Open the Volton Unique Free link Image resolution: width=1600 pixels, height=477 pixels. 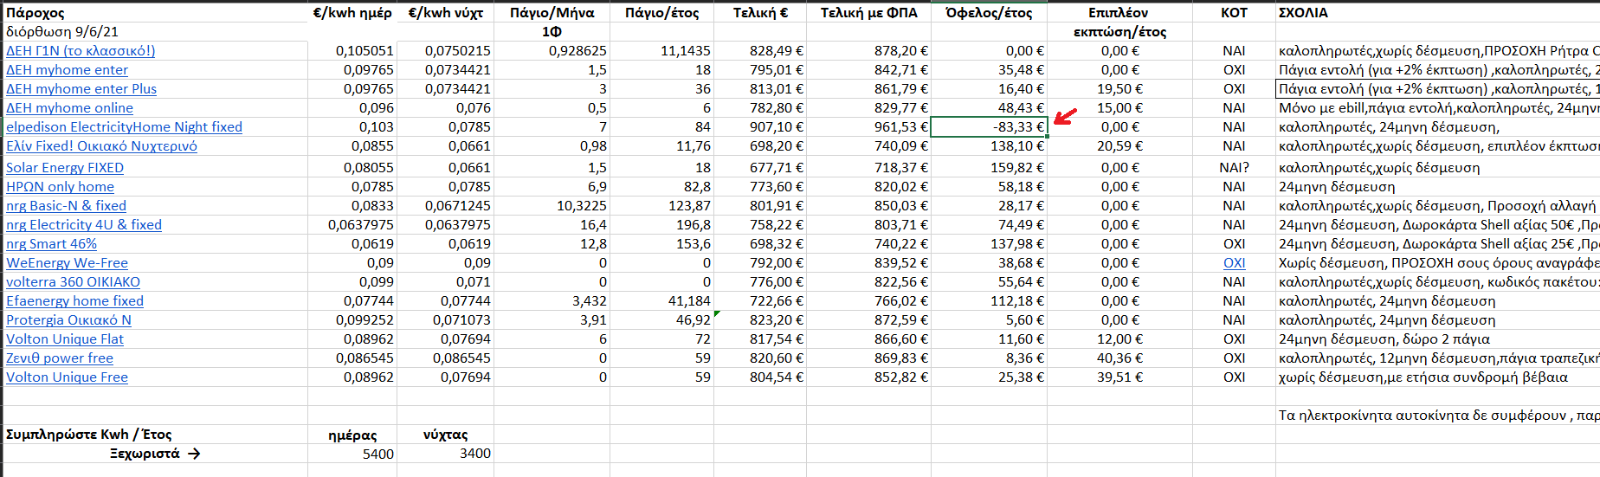tap(67, 377)
